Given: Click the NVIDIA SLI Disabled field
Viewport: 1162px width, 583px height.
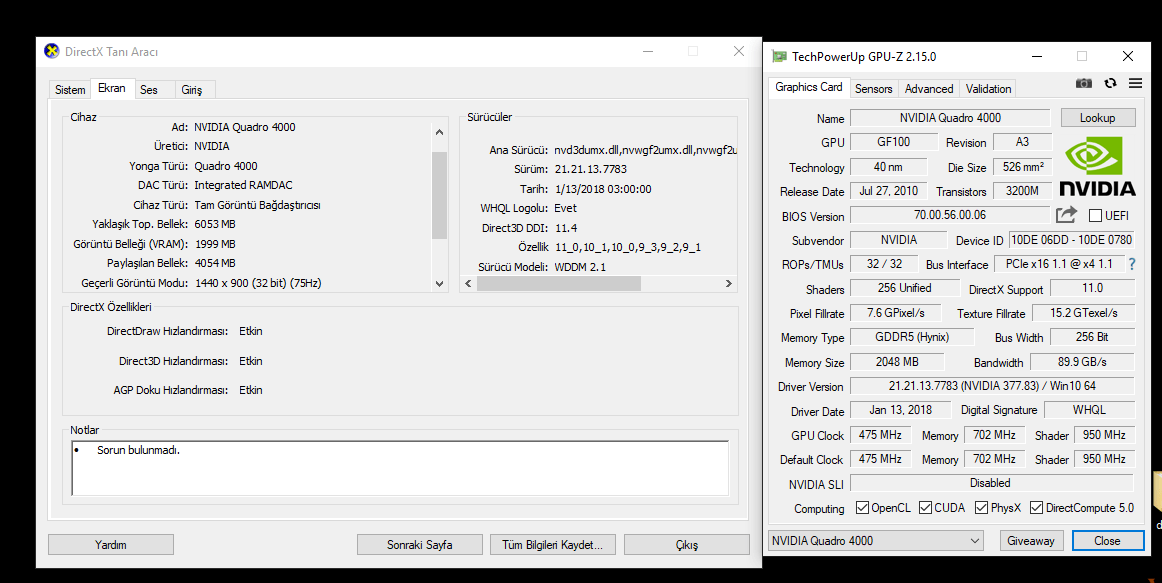Looking at the screenshot, I should [x=991, y=483].
